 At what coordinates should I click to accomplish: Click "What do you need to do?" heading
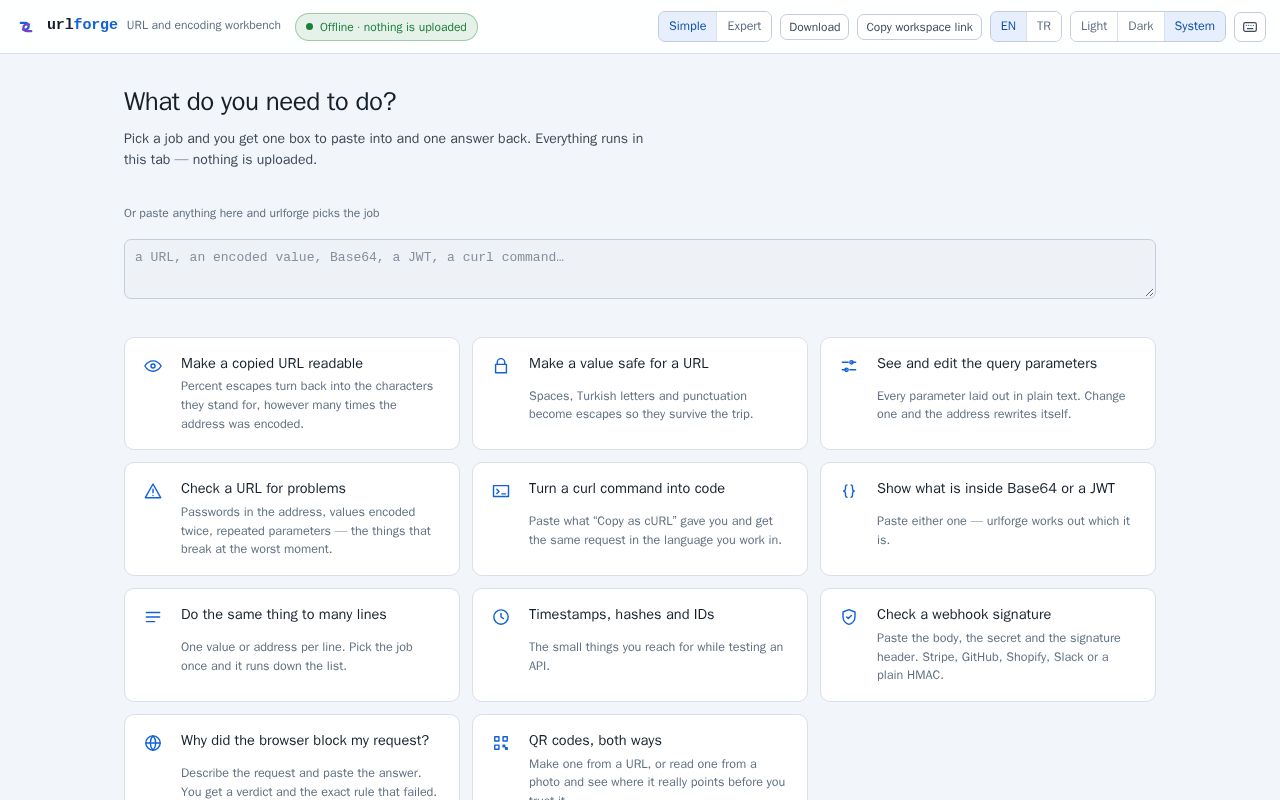[x=260, y=101]
